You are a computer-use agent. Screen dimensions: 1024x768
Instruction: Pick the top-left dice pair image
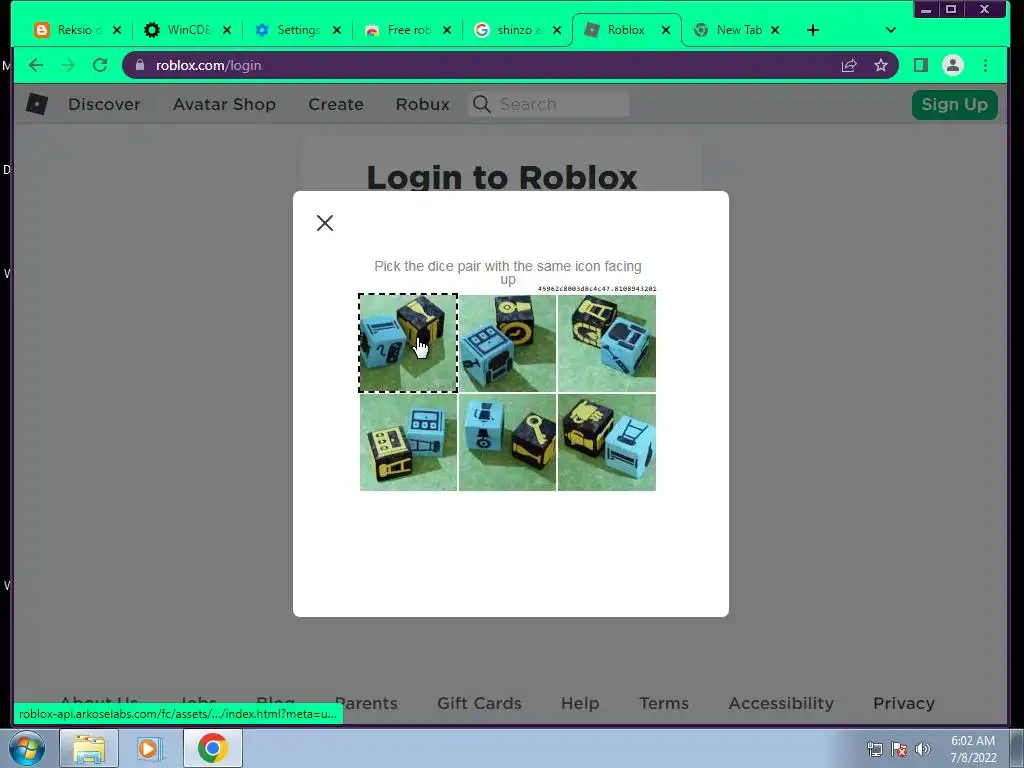[x=408, y=343]
